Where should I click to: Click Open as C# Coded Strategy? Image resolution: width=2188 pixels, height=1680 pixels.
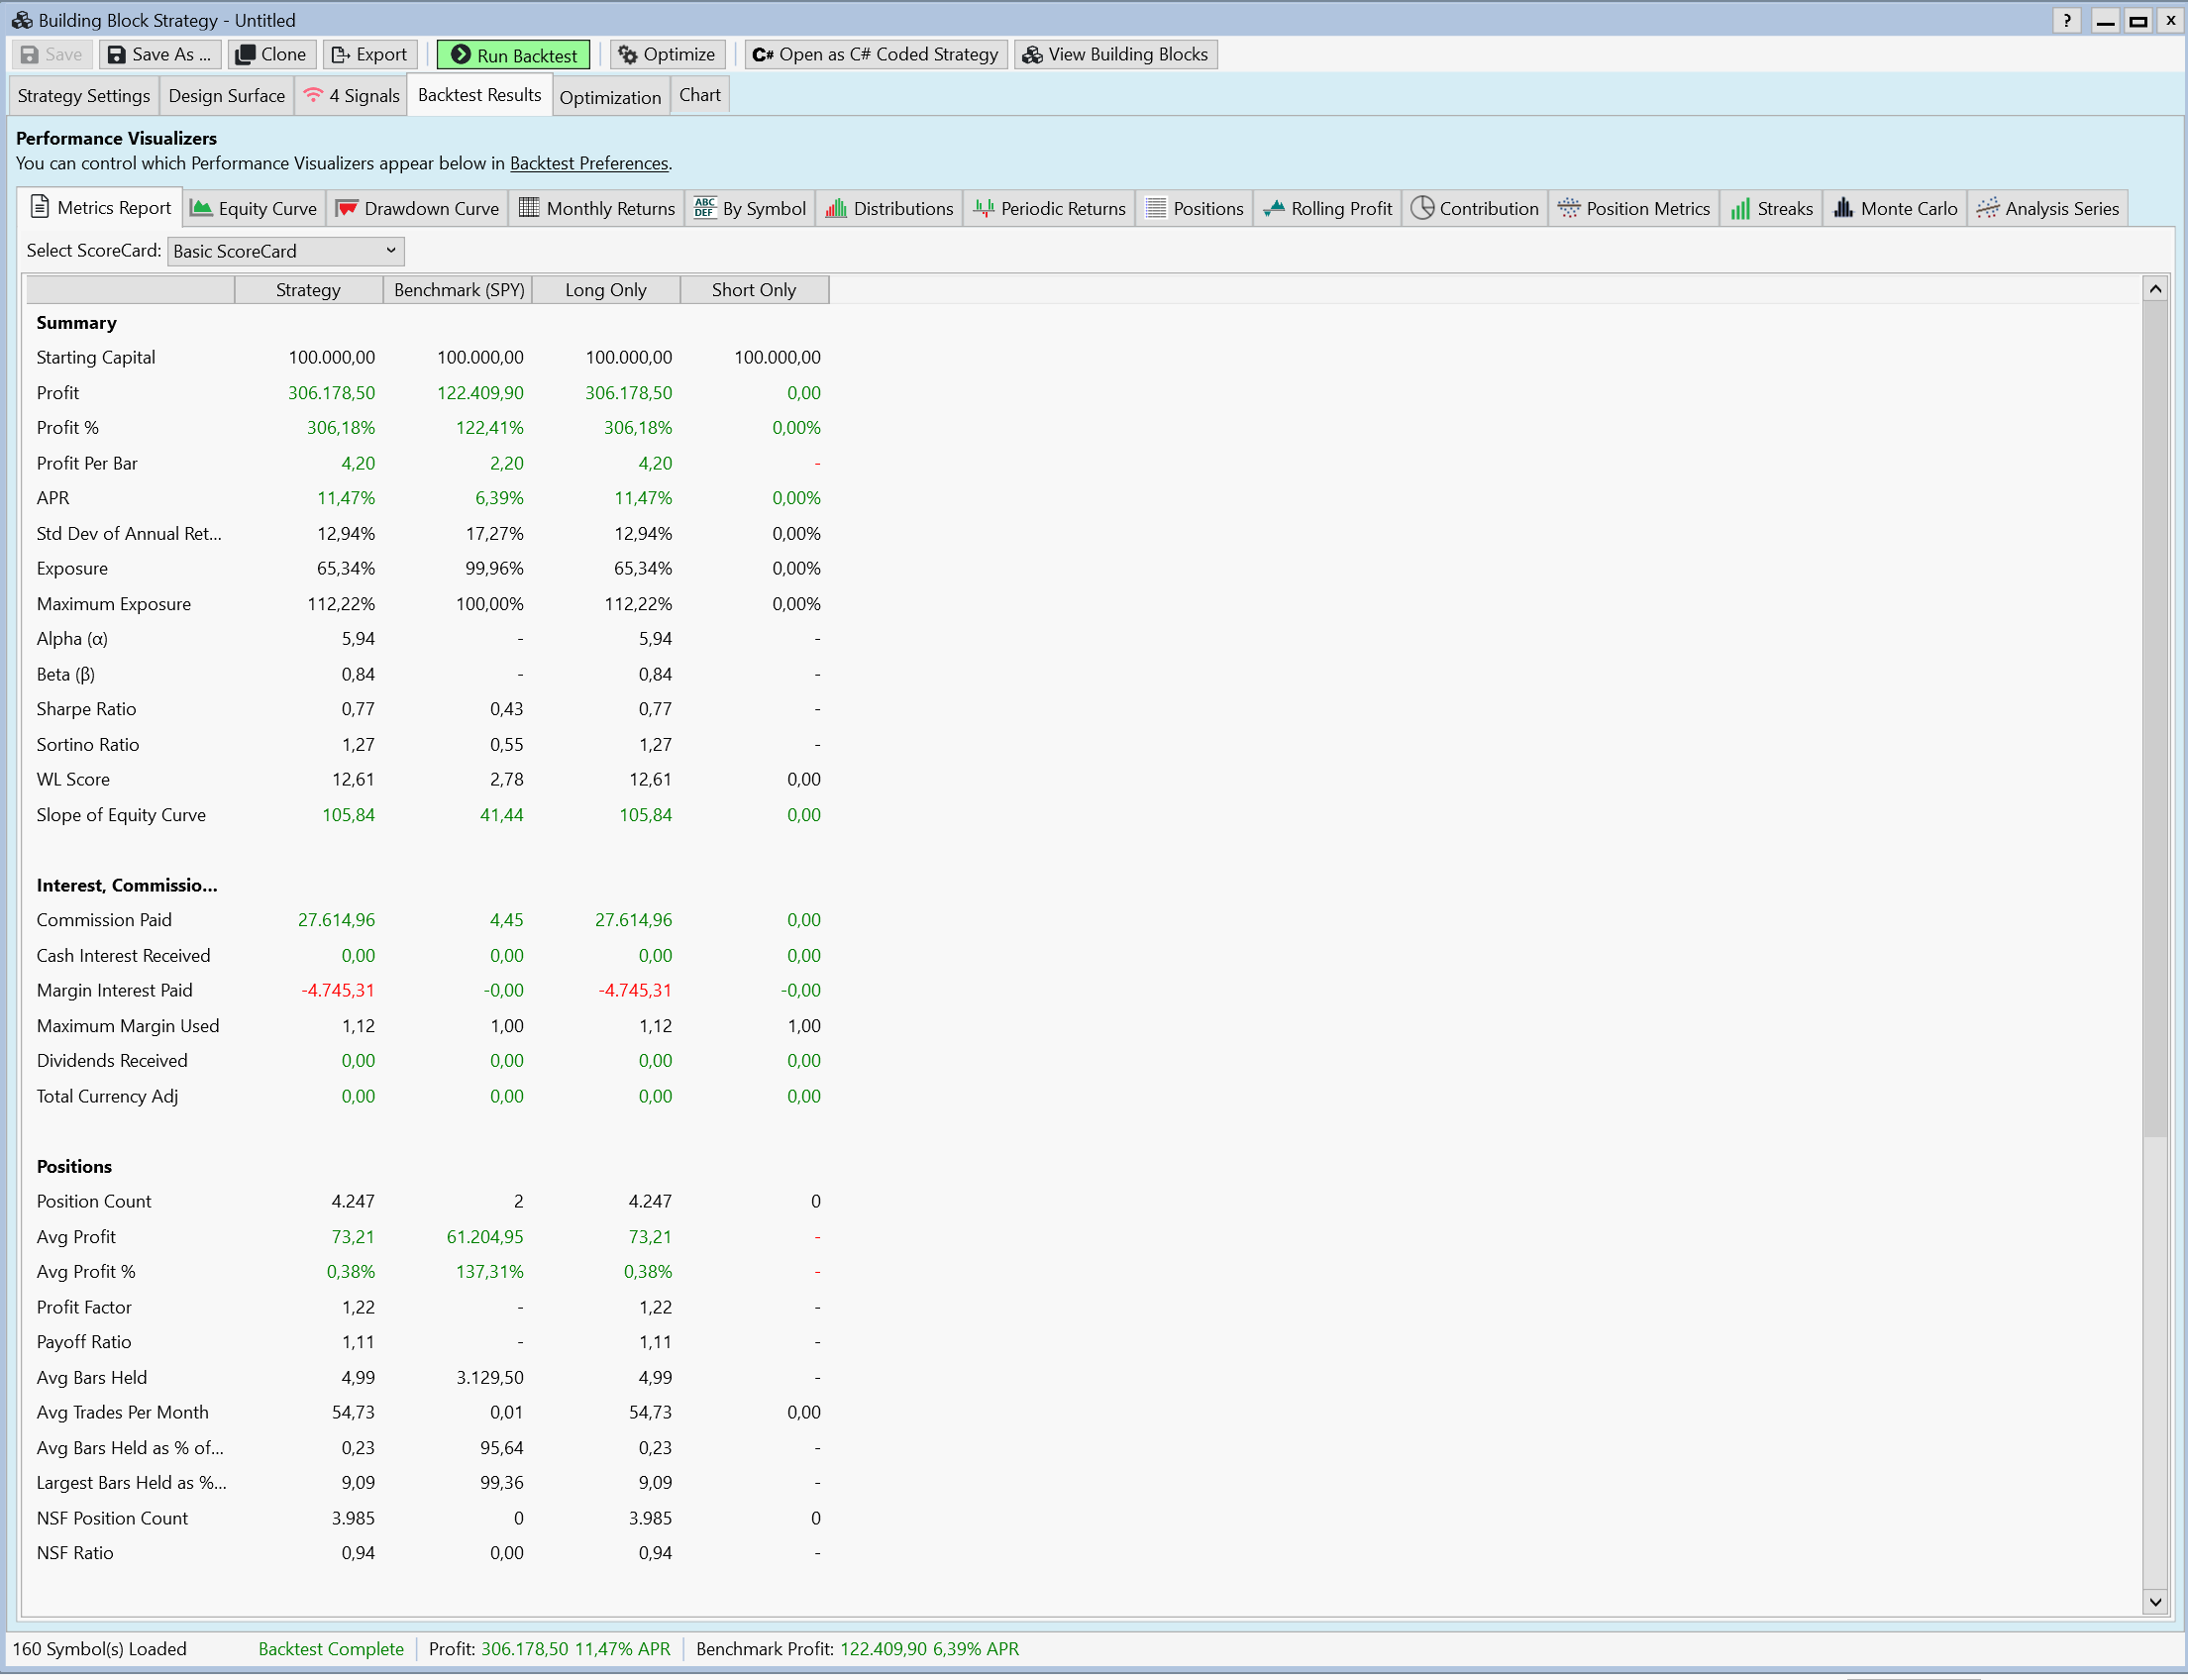[875, 55]
